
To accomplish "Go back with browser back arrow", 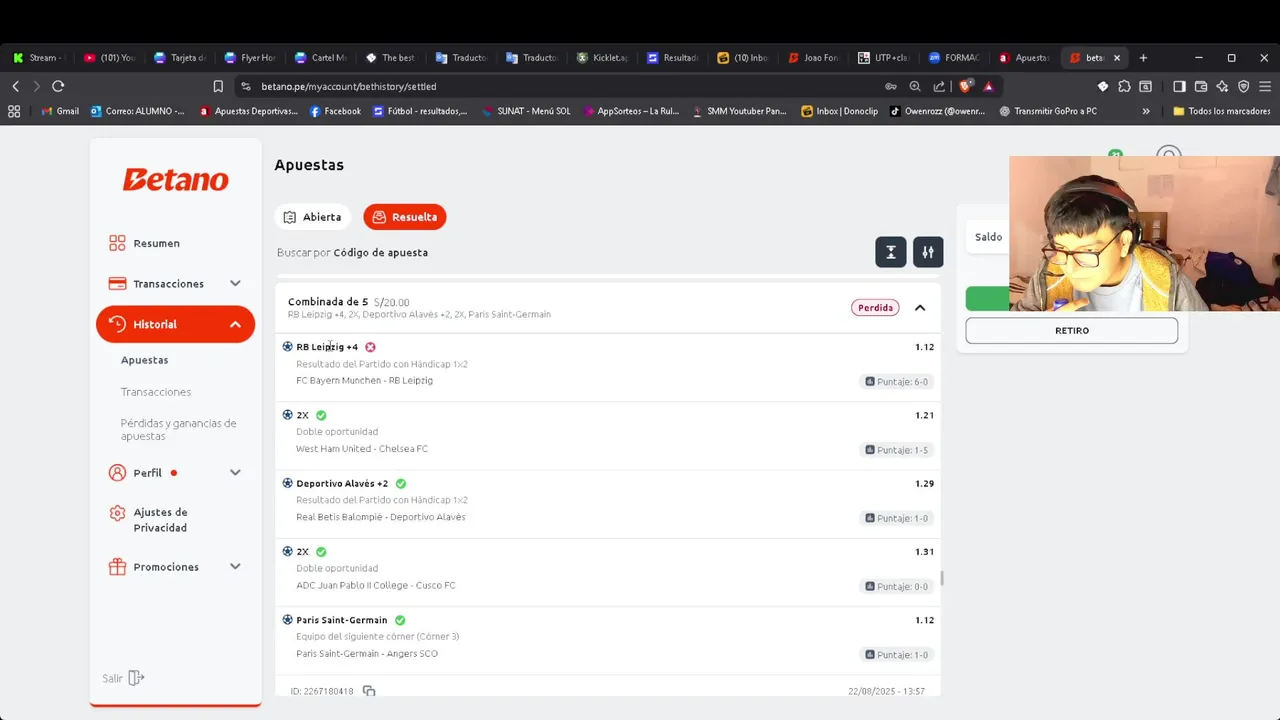I will [15, 86].
